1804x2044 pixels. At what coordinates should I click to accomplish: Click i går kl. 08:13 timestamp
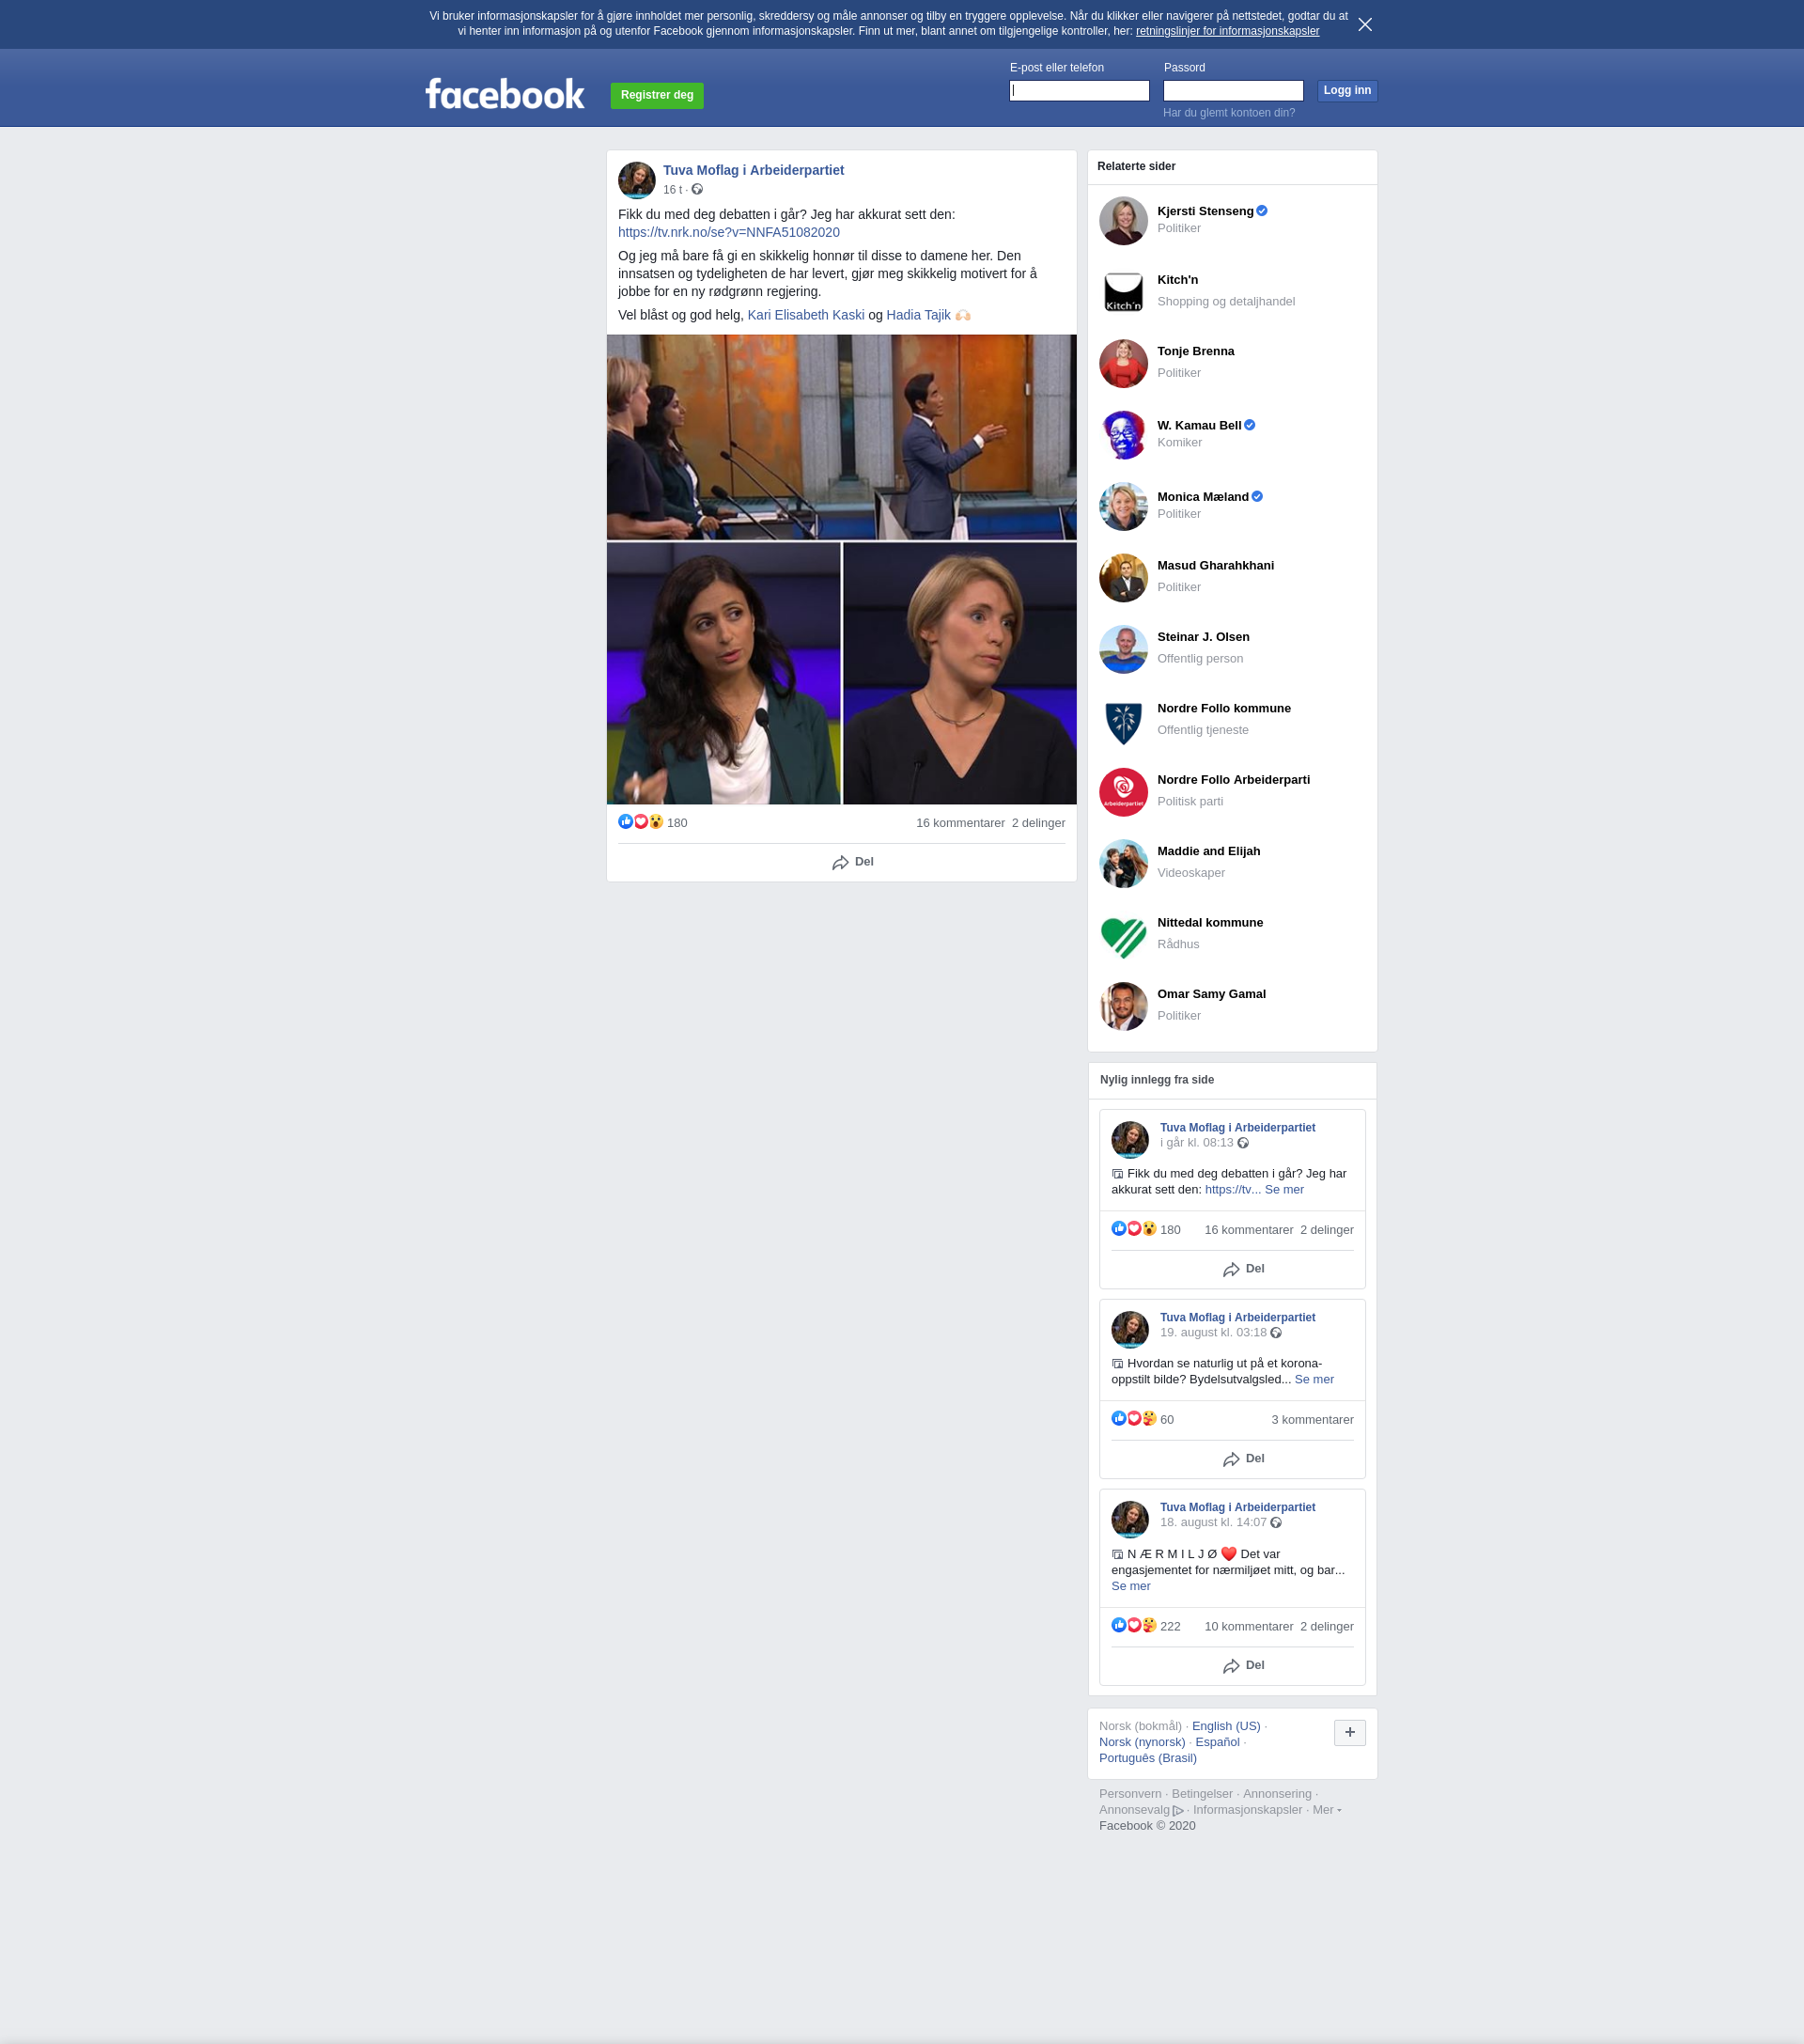(x=1196, y=1143)
